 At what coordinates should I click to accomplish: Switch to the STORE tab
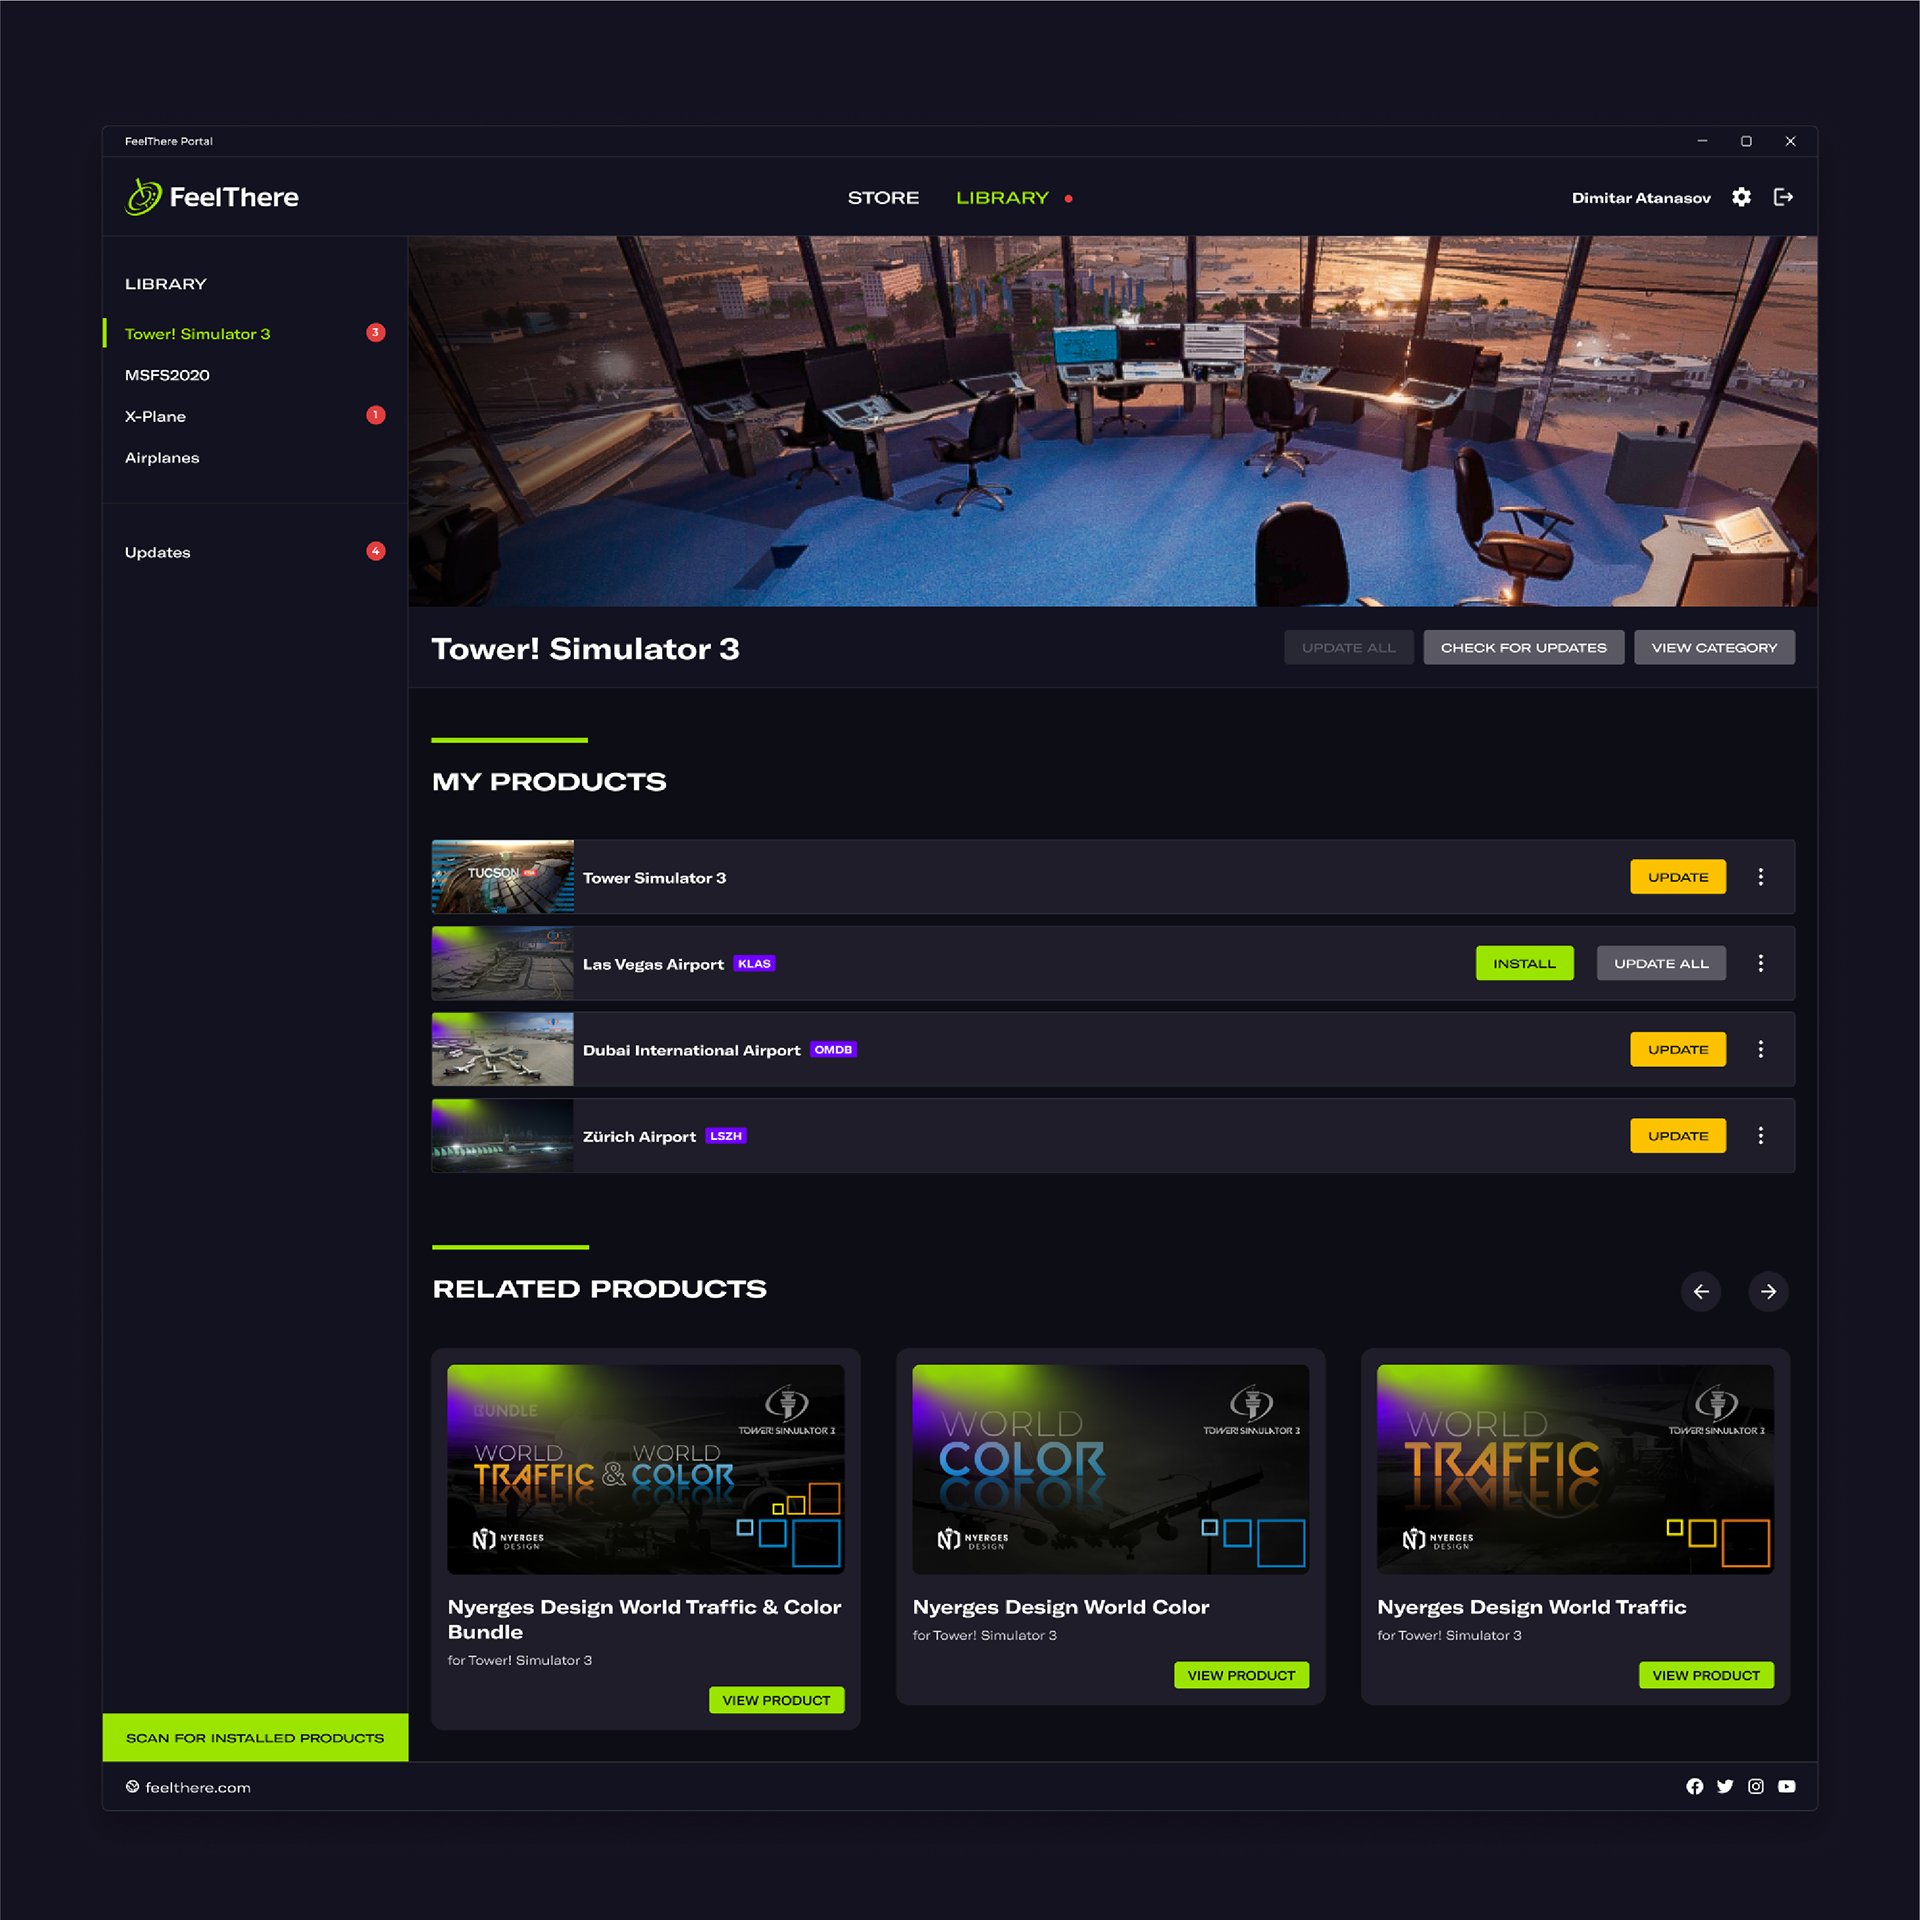[x=883, y=198]
